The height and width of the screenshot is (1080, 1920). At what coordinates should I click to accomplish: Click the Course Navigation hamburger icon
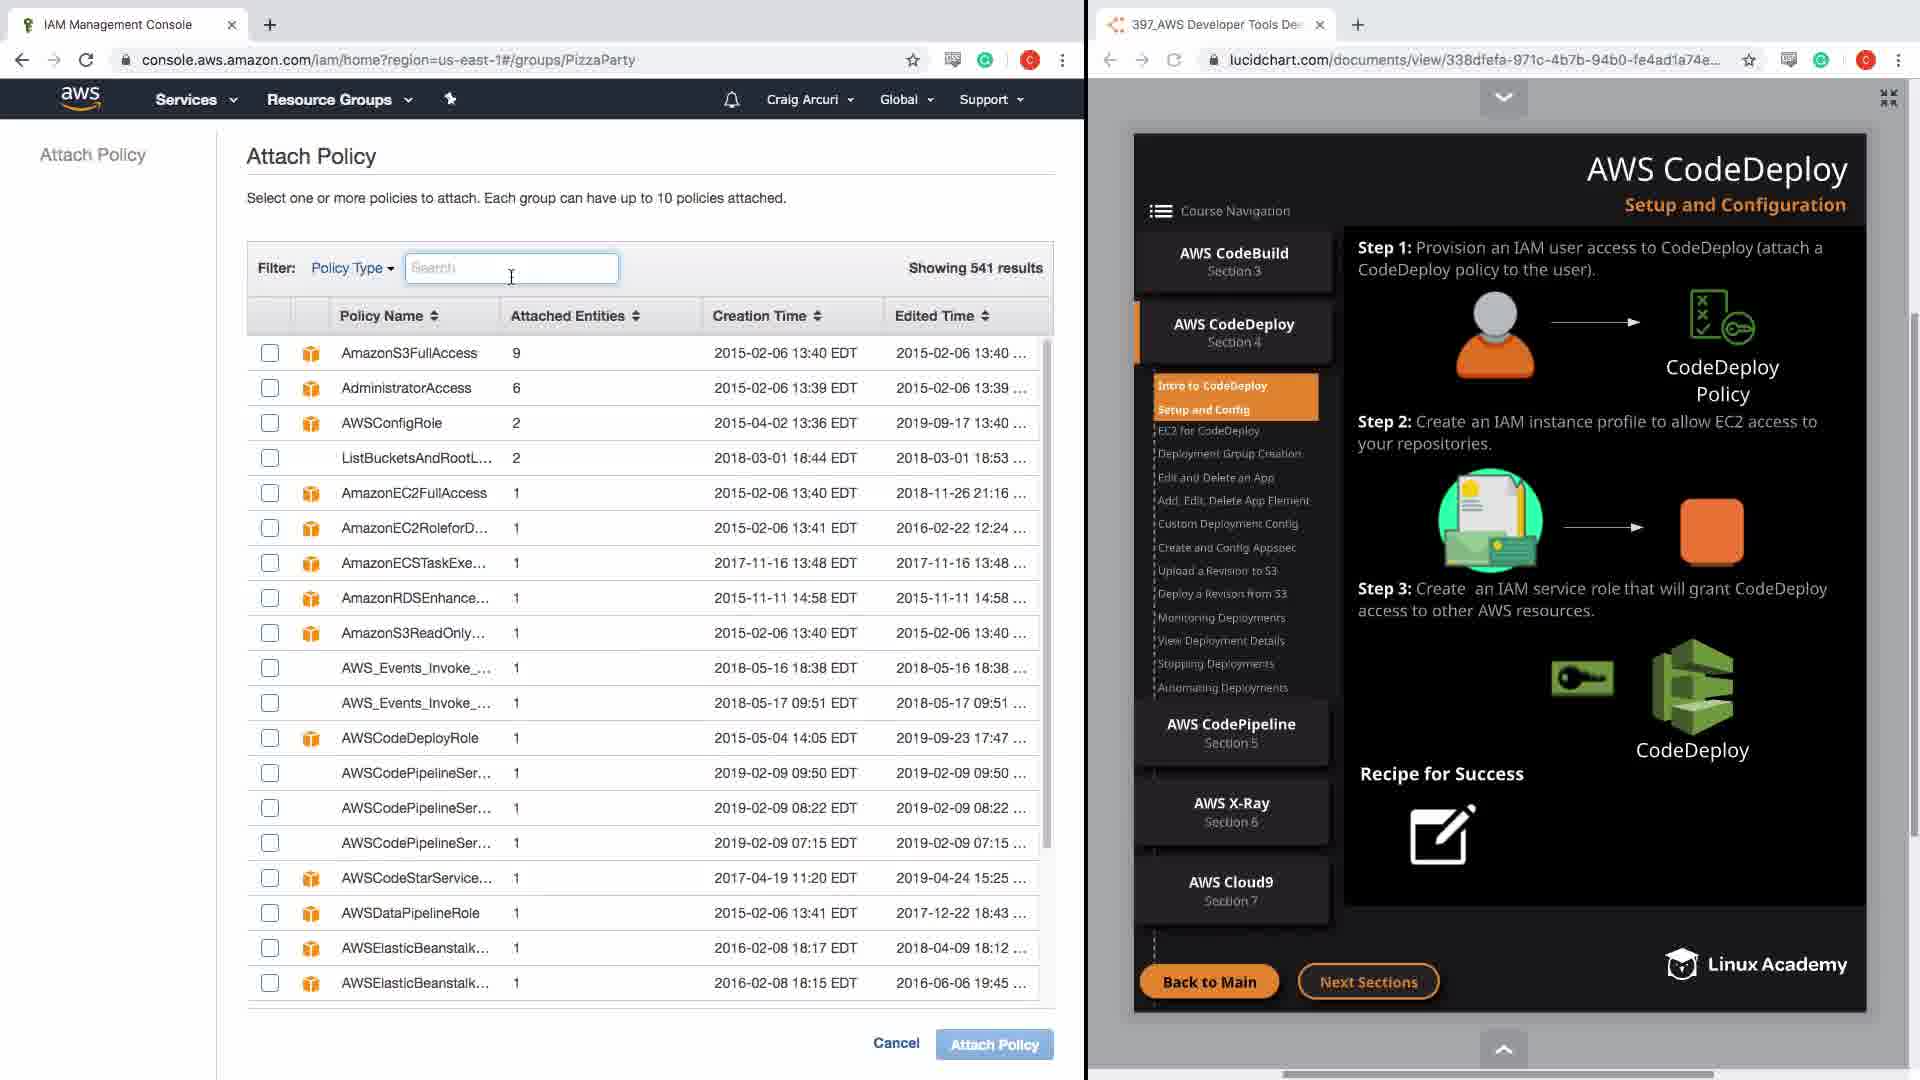(x=1160, y=211)
